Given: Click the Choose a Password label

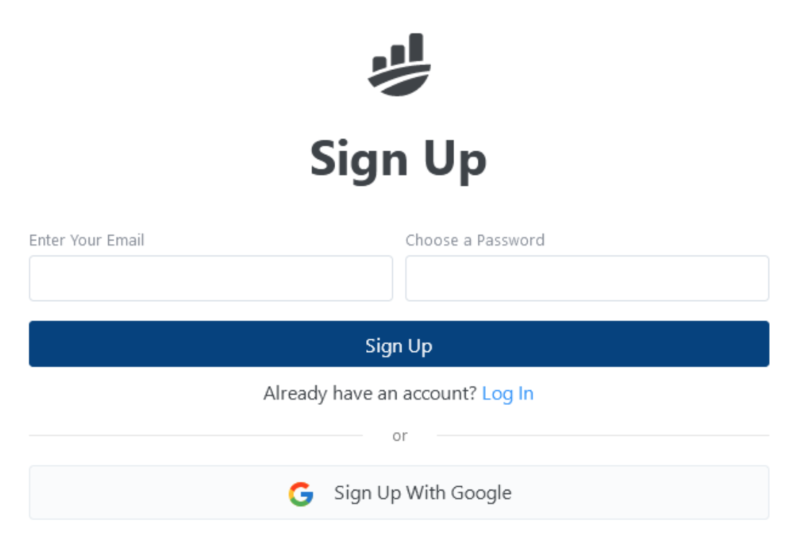Looking at the screenshot, I should tap(475, 240).
